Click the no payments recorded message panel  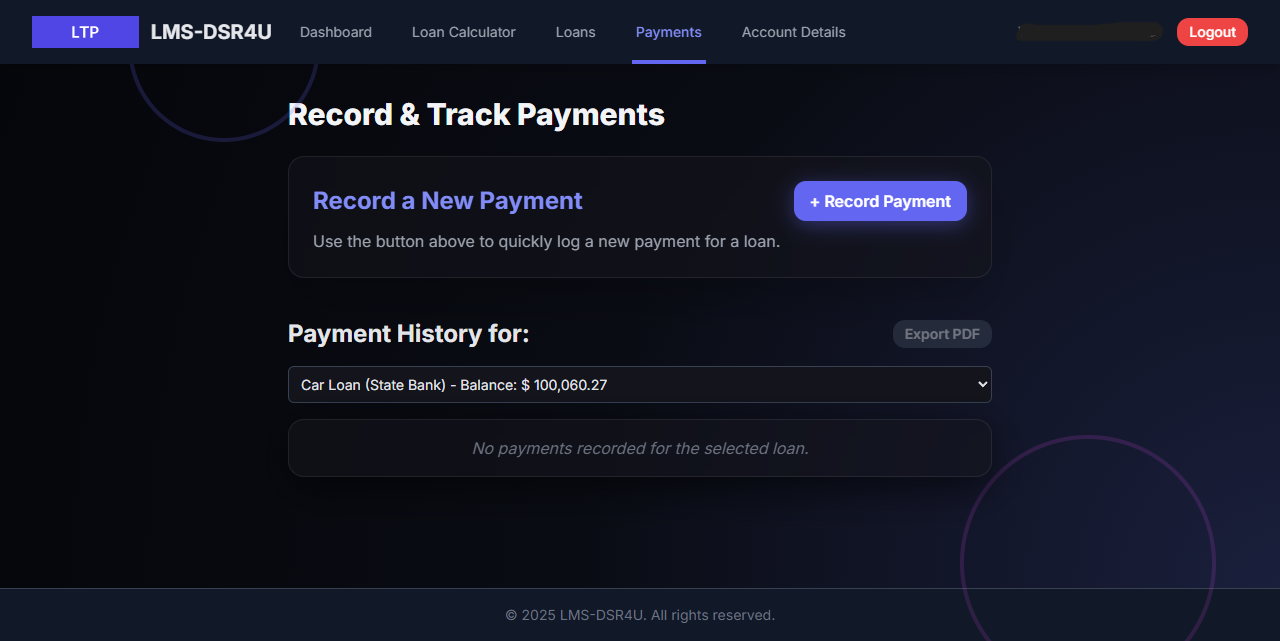(639, 448)
